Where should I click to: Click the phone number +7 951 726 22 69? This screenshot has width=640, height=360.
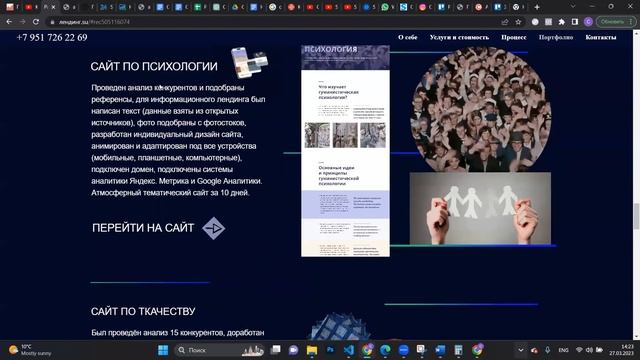point(52,38)
